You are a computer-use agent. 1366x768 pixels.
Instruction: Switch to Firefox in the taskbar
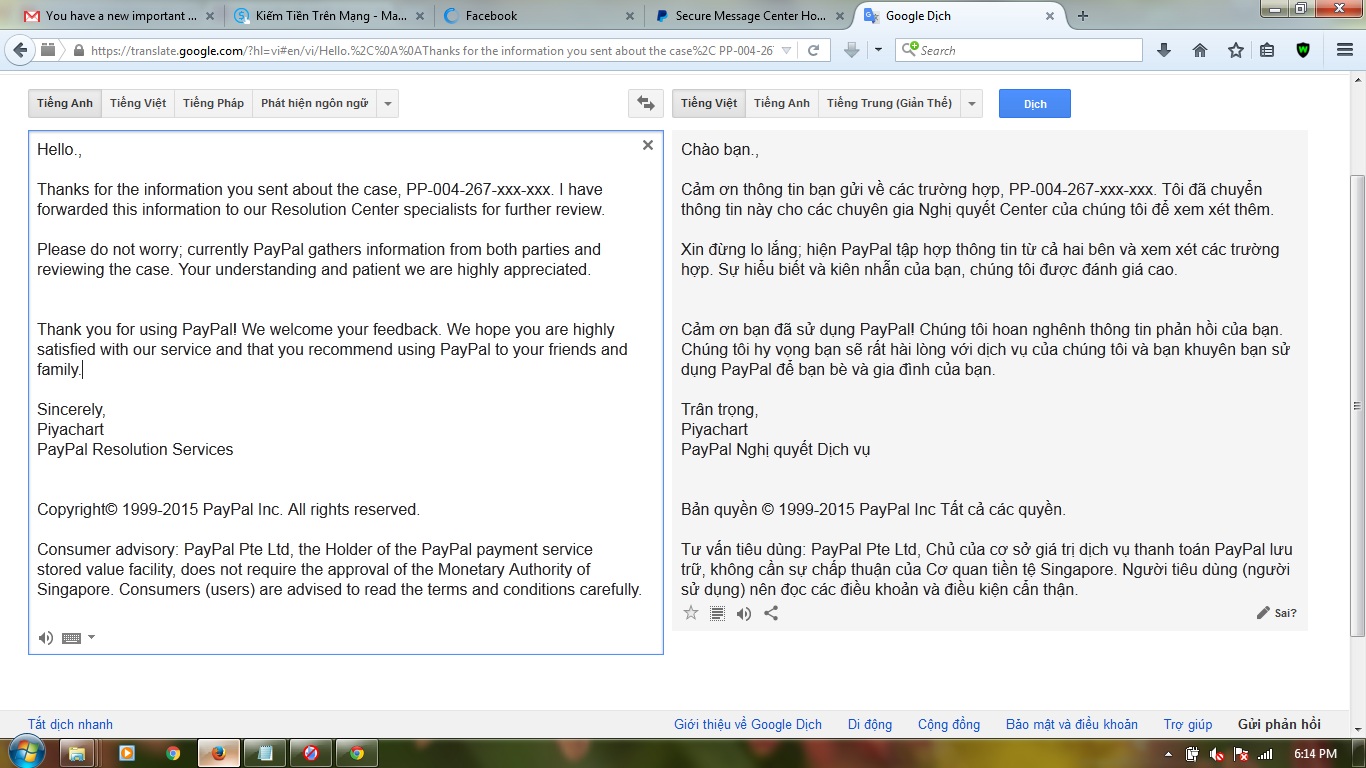pyautogui.click(x=218, y=752)
